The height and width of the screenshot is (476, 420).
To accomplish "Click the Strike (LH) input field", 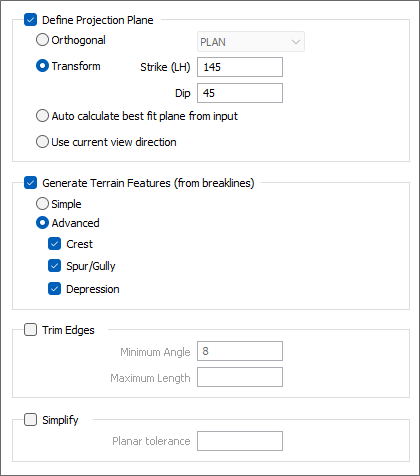I will tap(240, 67).
